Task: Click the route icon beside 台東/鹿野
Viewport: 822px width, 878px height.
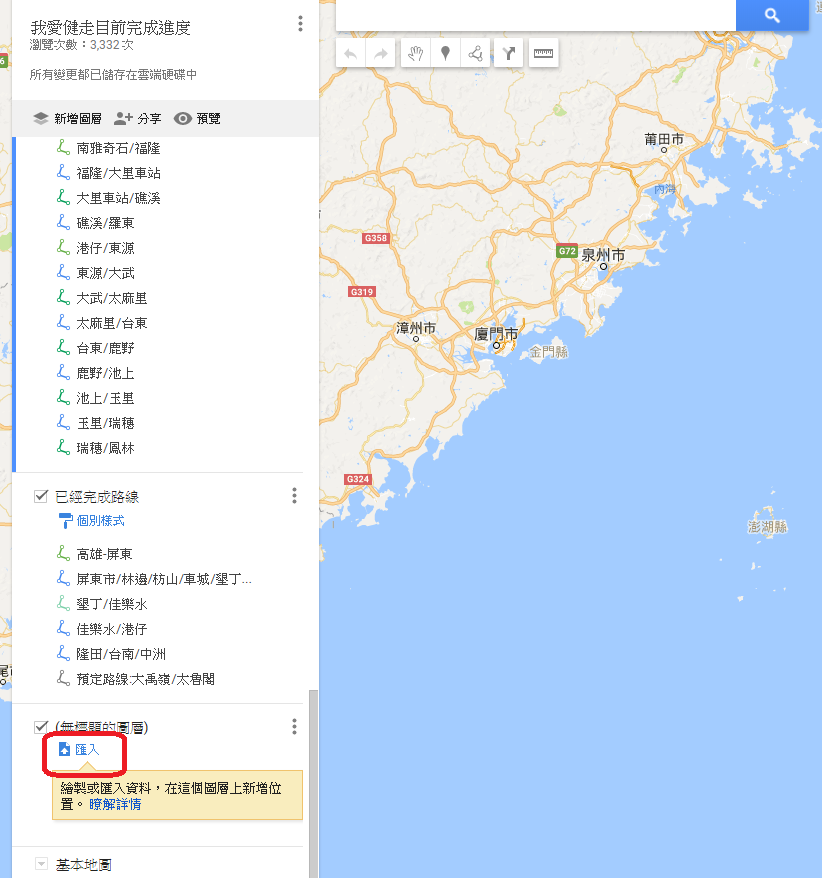Action: 63,348
